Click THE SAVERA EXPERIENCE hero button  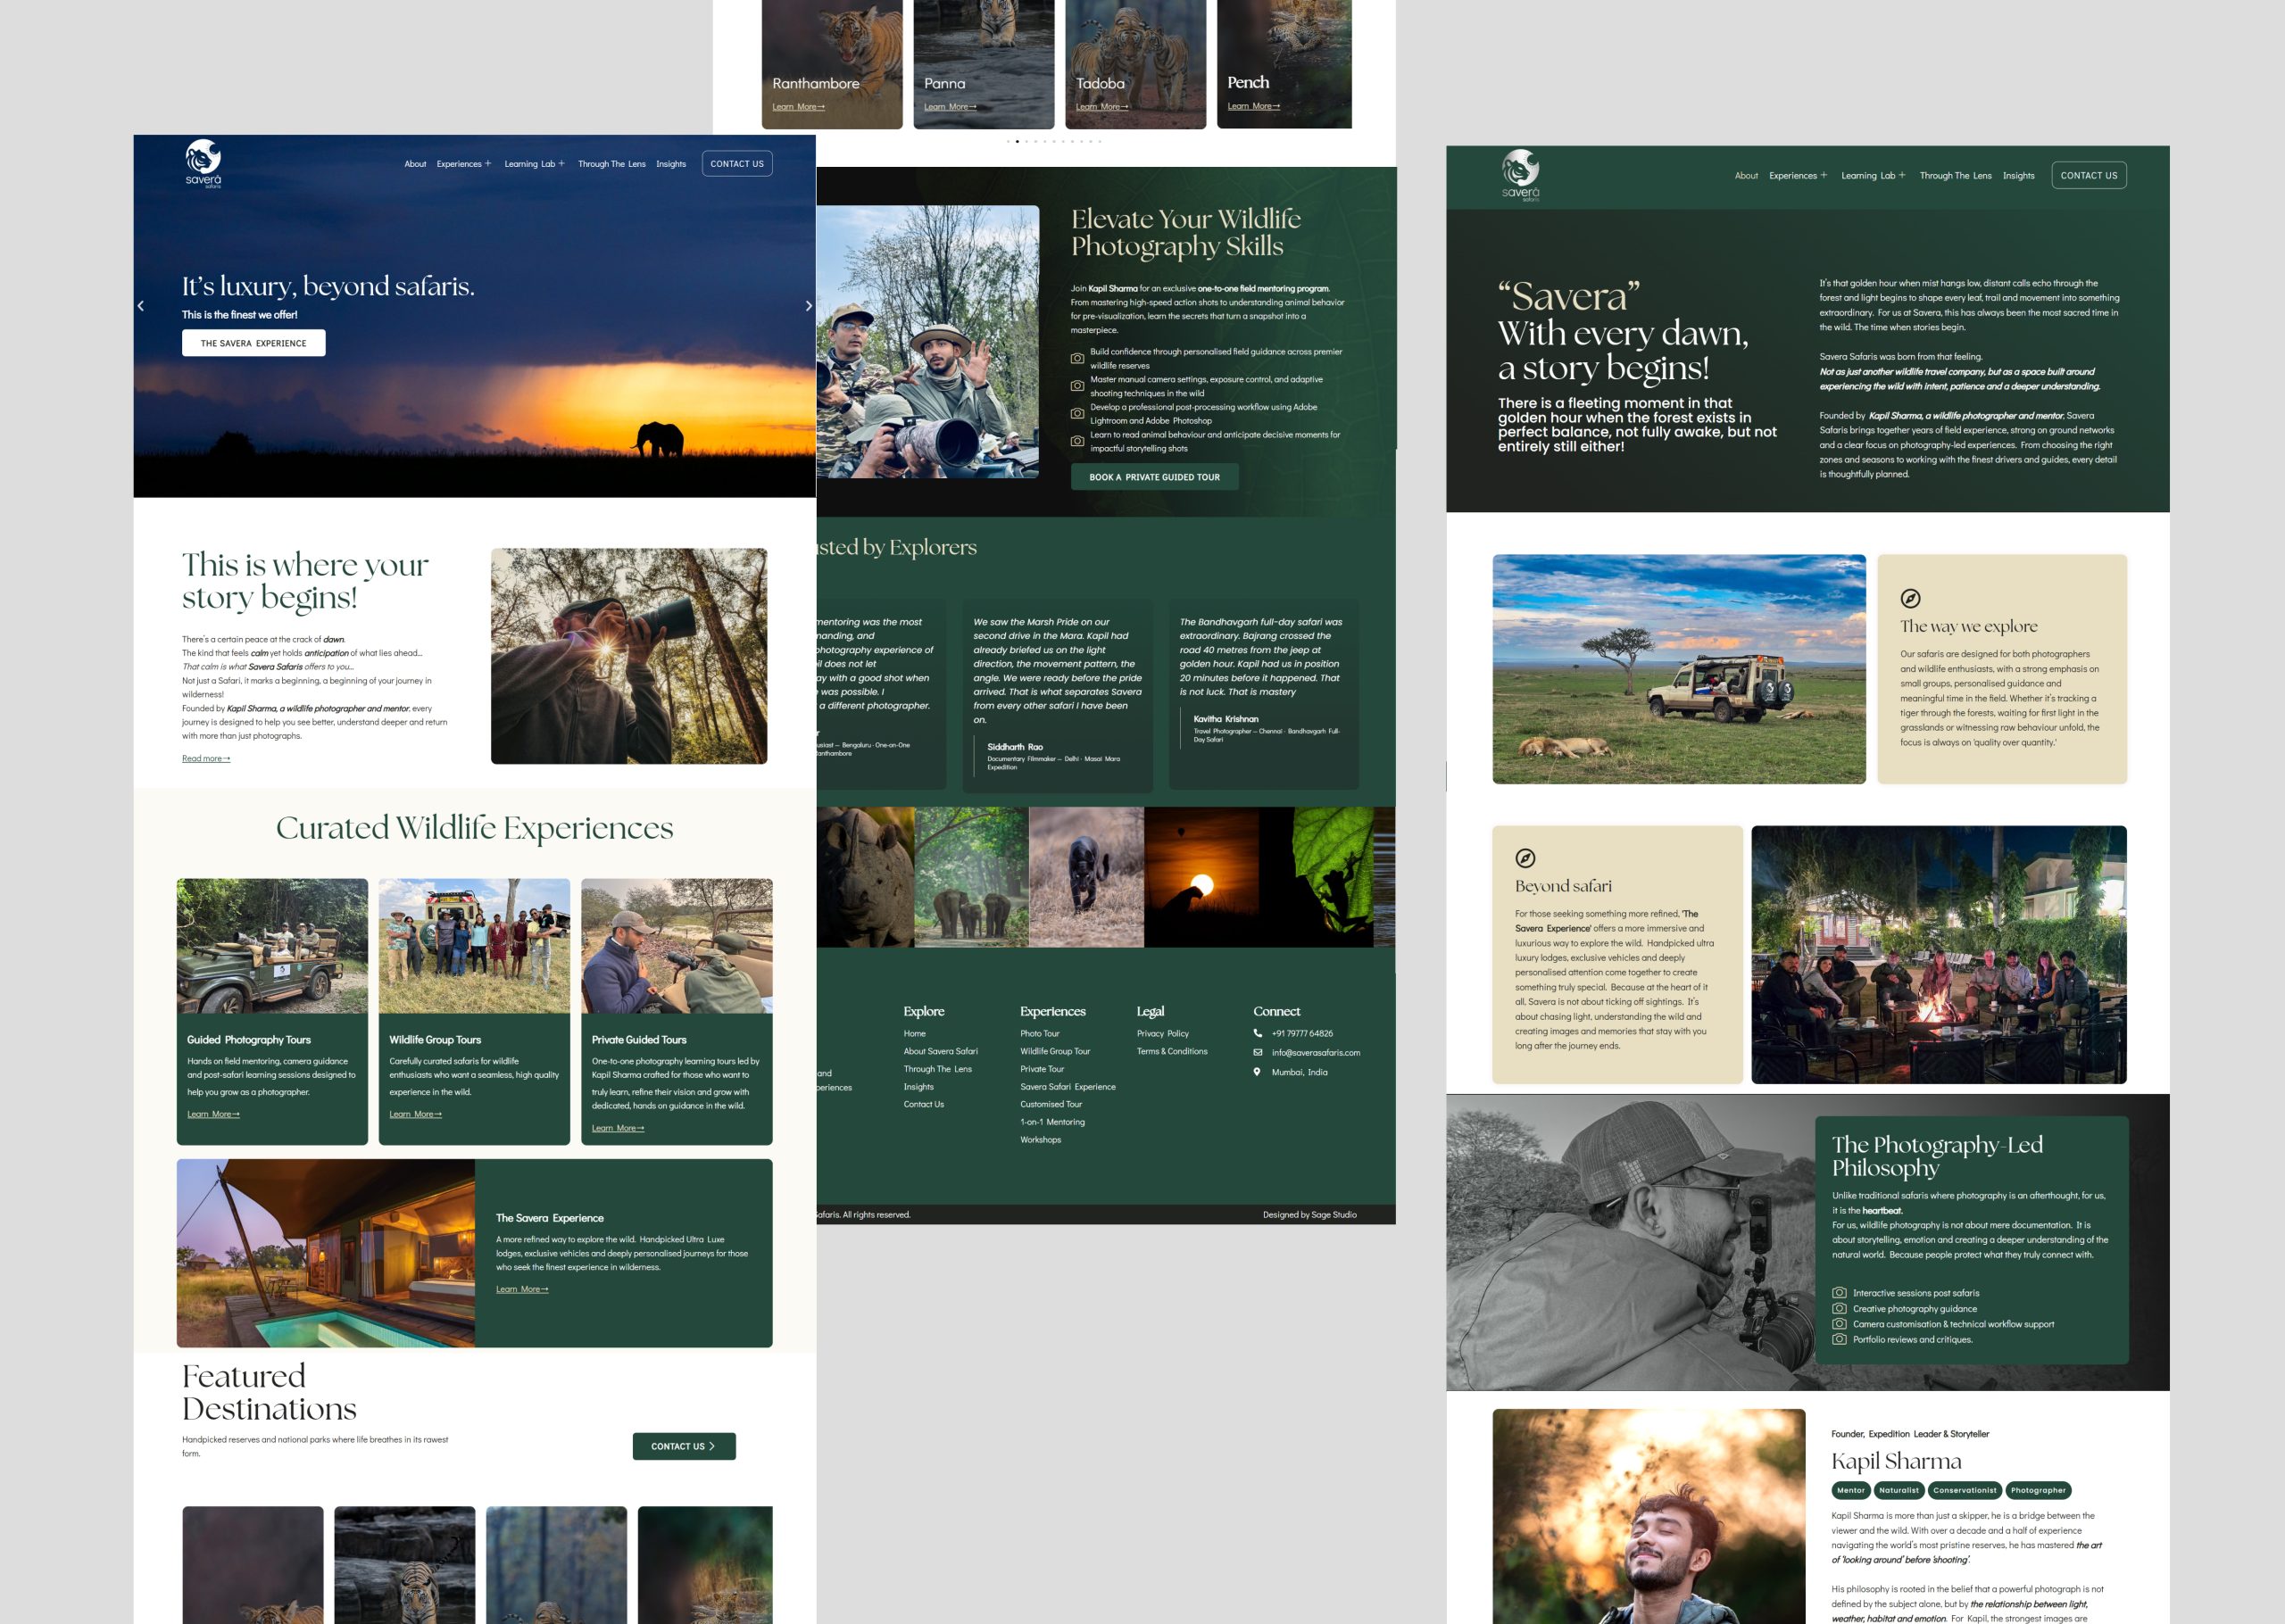click(254, 343)
